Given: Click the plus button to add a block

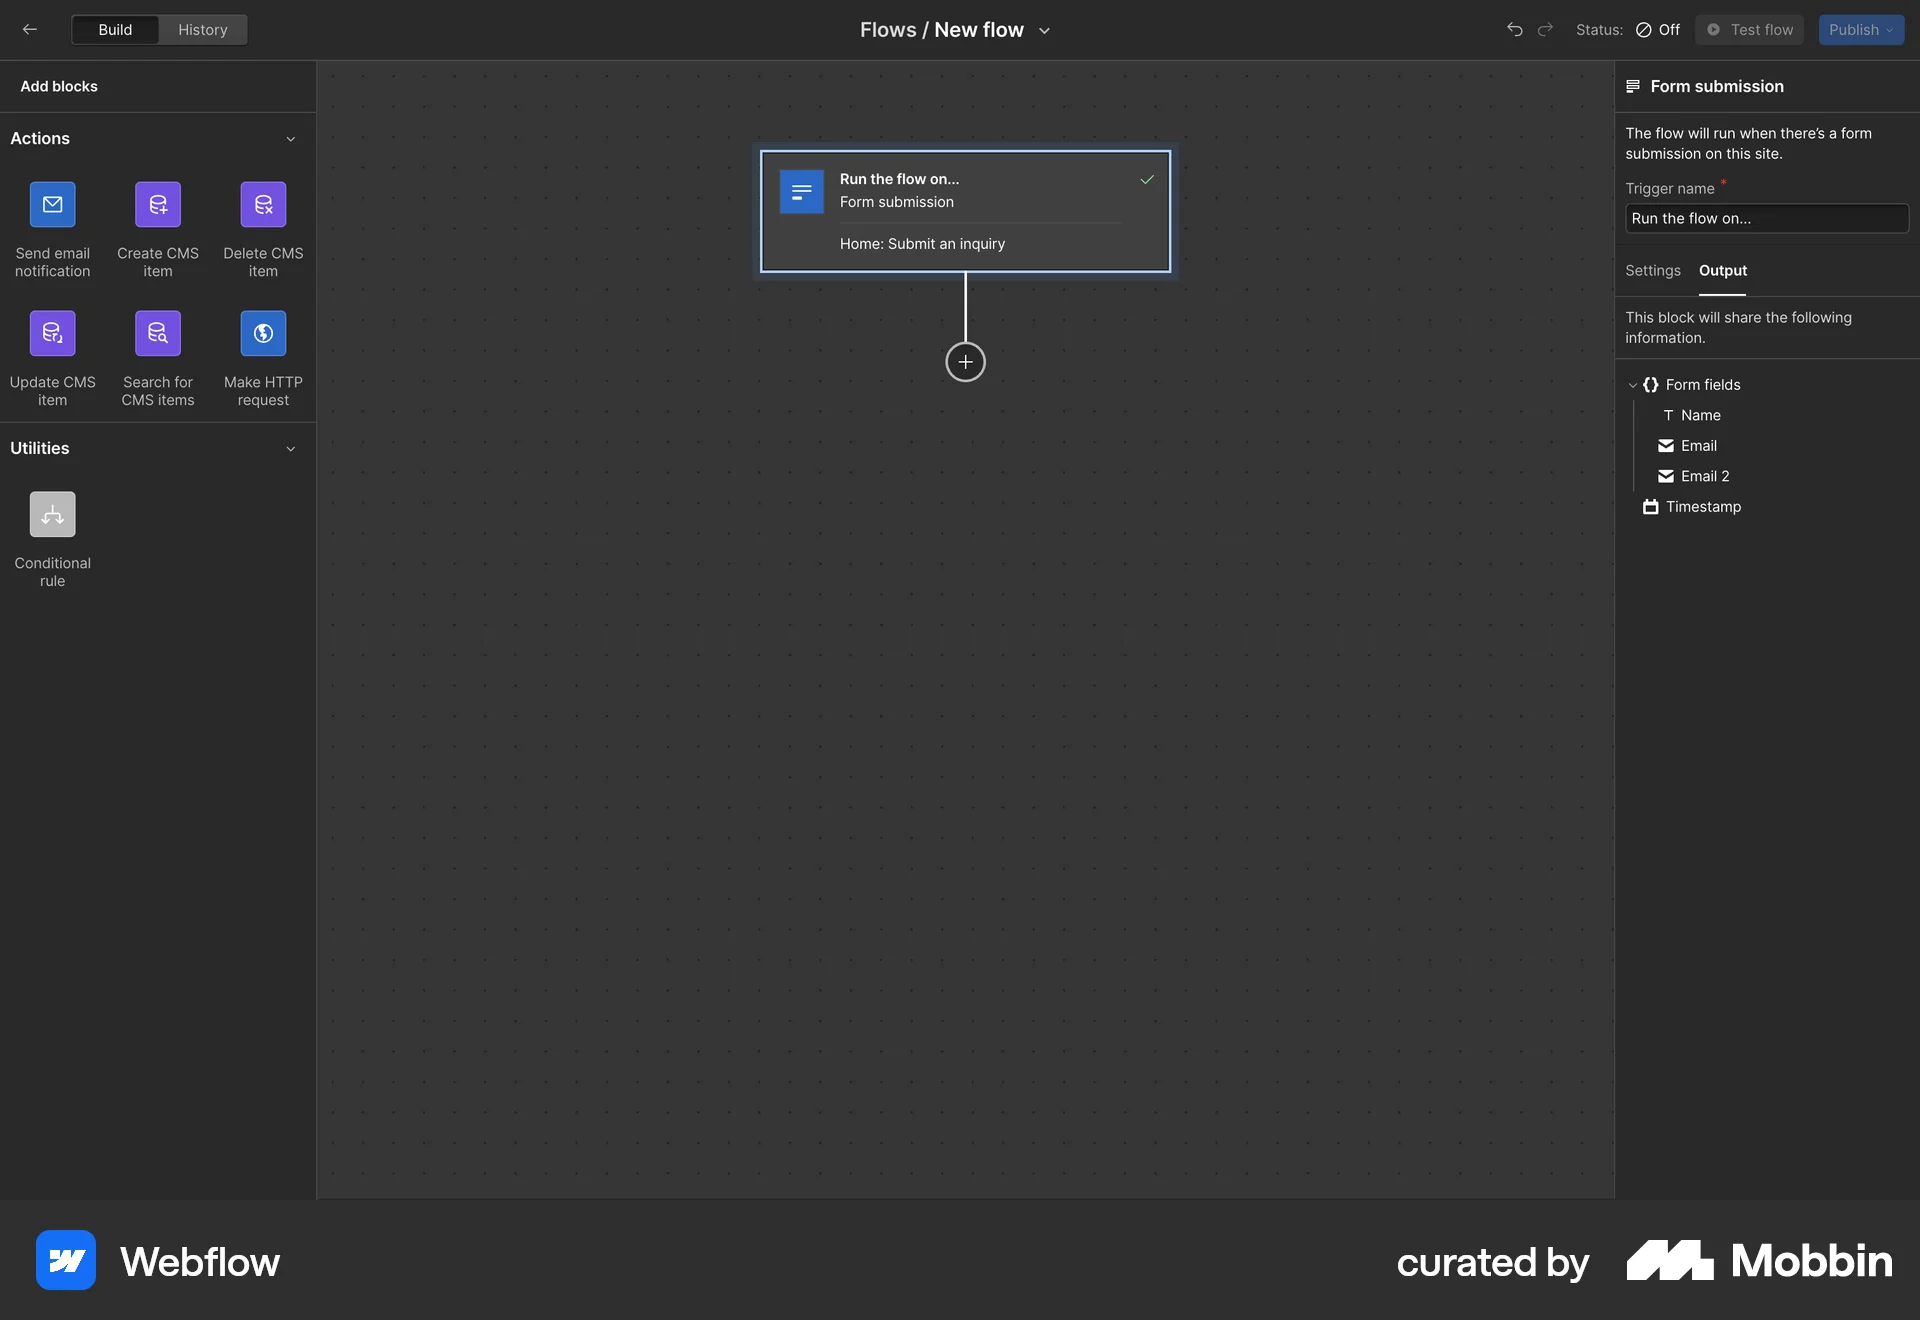Looking at the screenshot, I should pos(965,362).
